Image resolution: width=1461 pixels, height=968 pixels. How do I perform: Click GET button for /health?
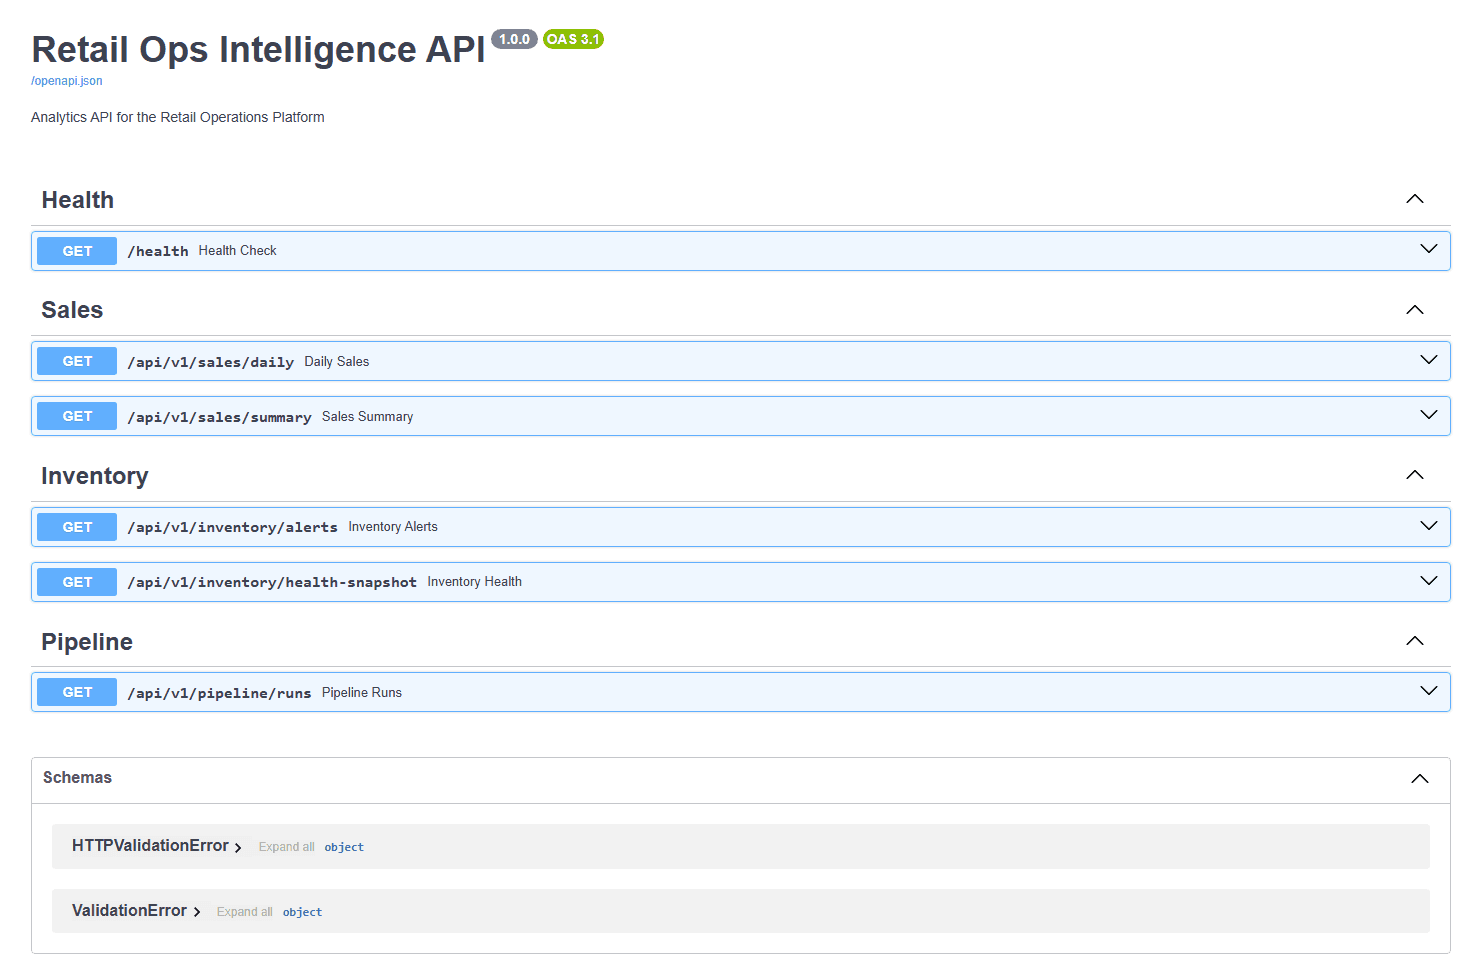(x=77, y=251)
